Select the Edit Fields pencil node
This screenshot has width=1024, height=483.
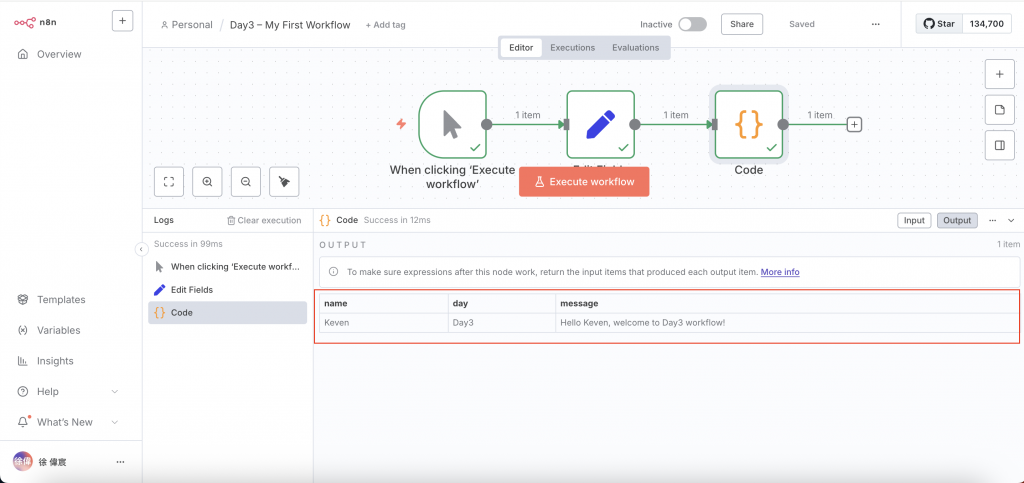pyautogui.click(x=601, y=124)
